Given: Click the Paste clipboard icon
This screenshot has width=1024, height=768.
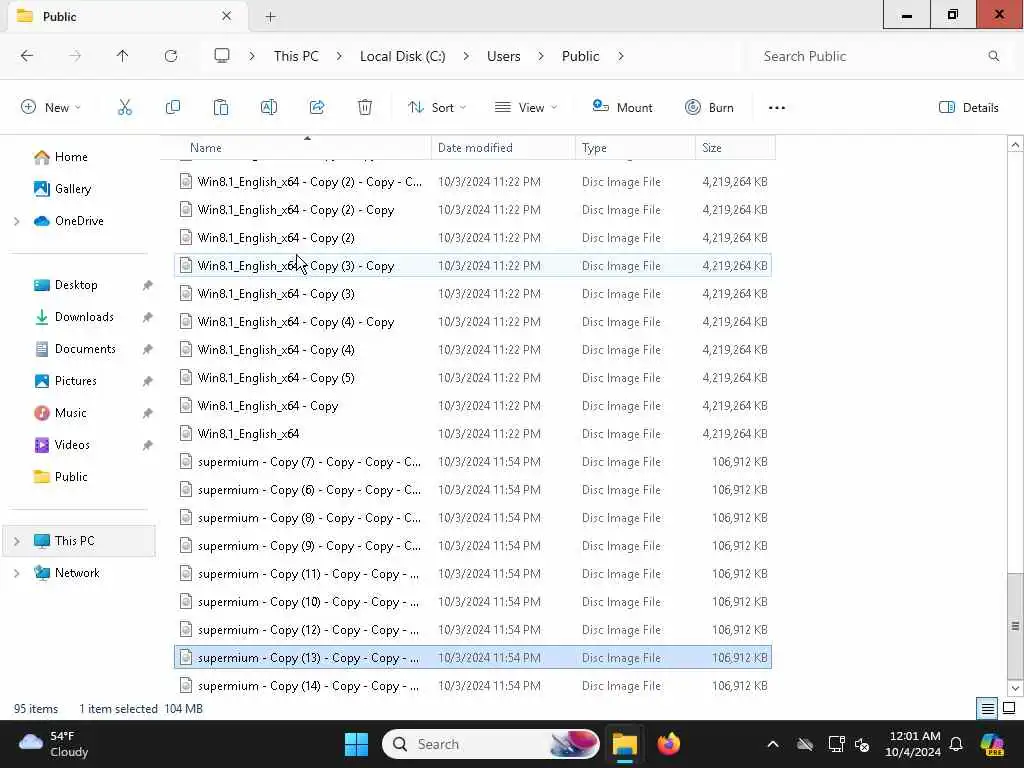Looking at the screenshot, I should point(221,108).
